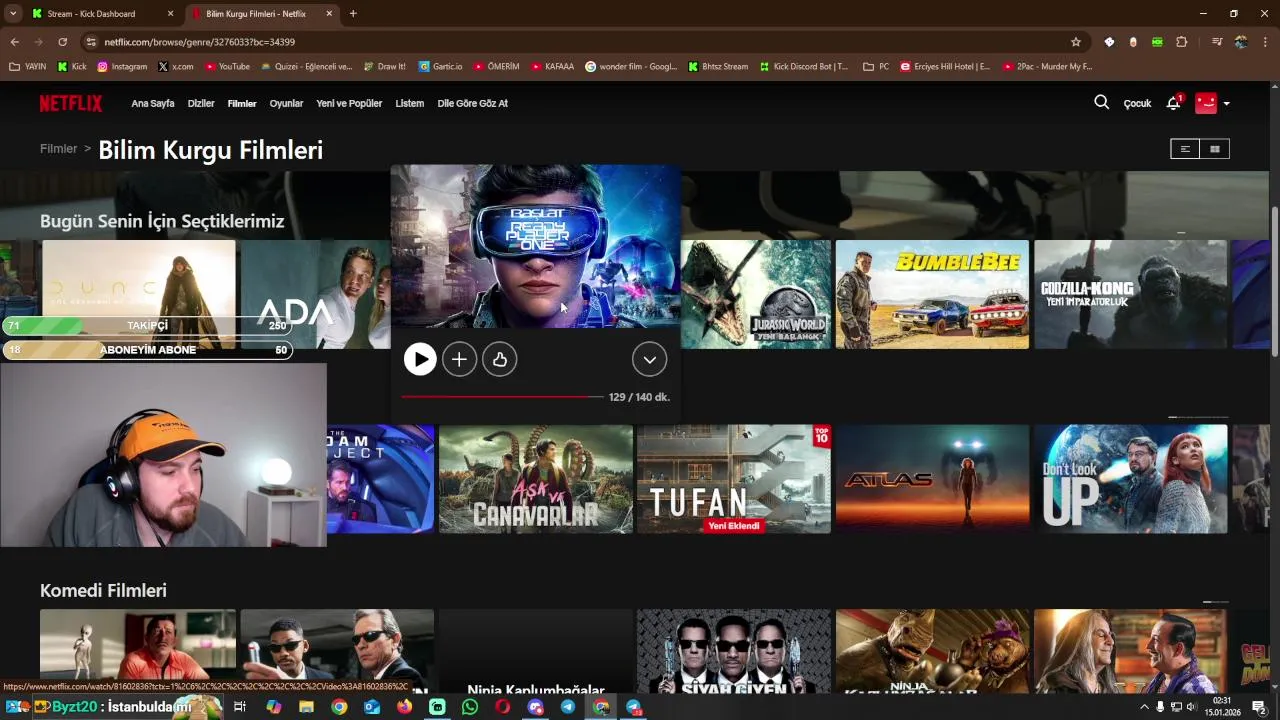1280x720 pixels.
Task: Bookmark this page with the star icon
Action: click(1076, 42)
